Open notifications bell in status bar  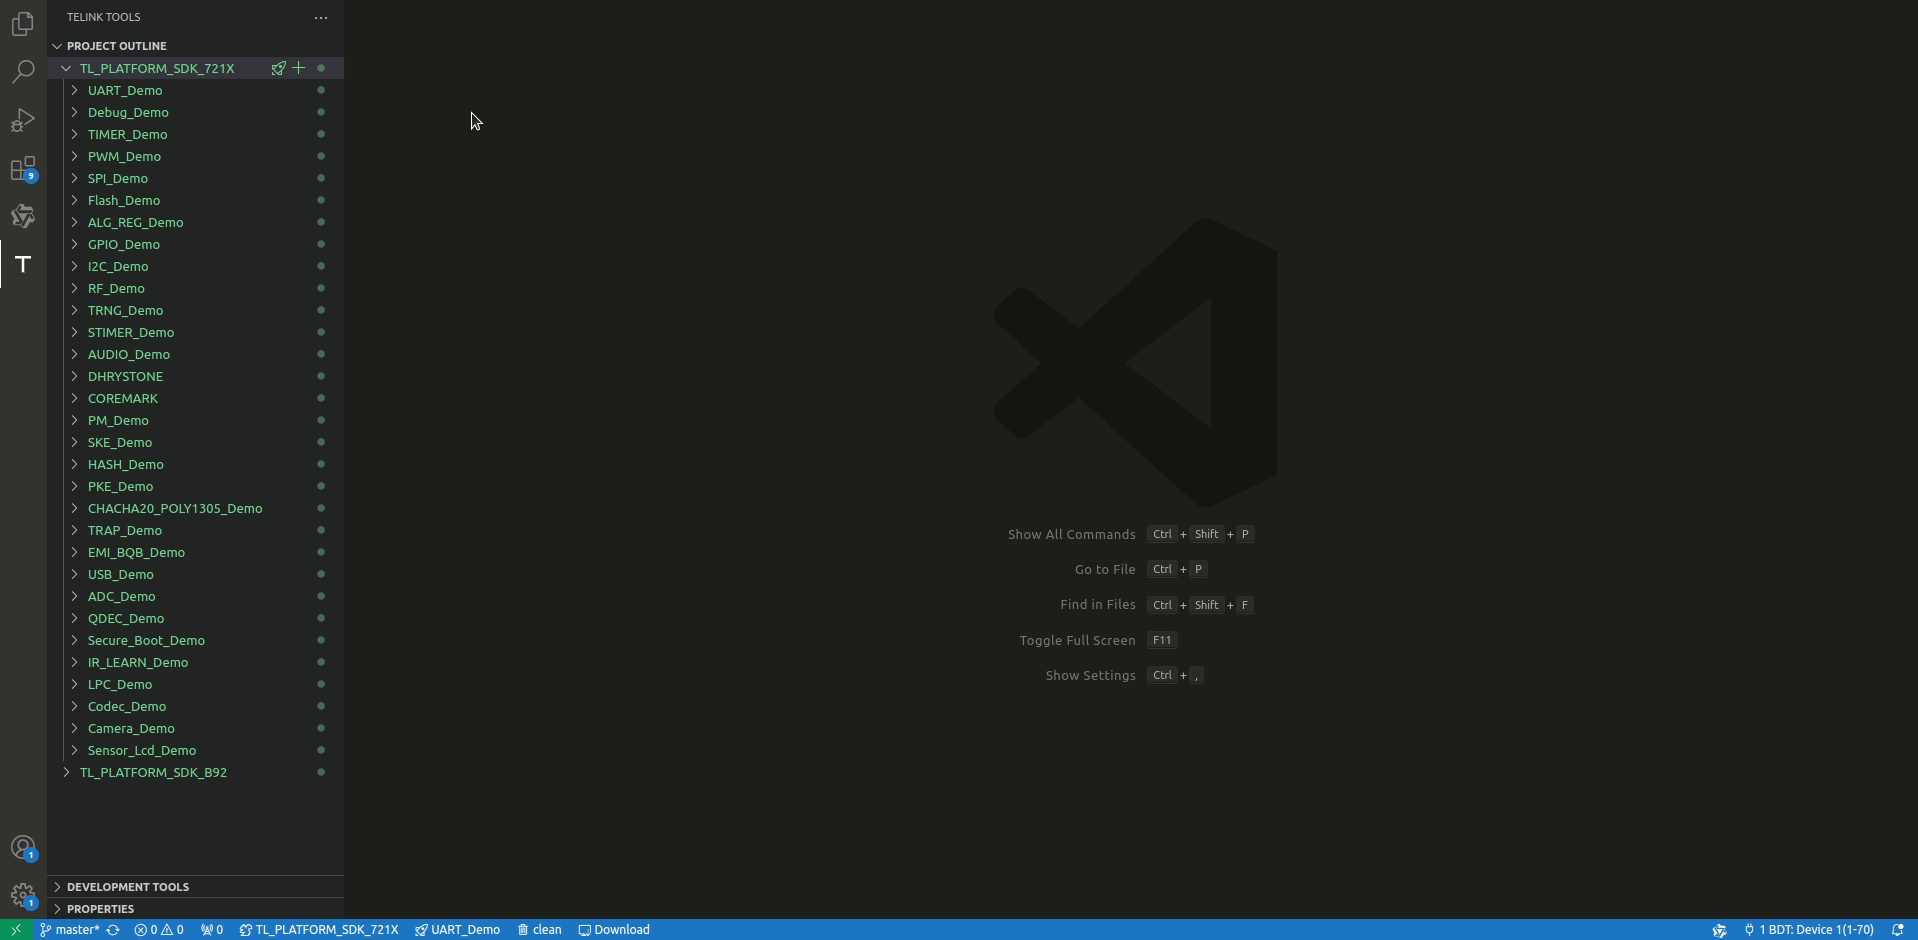point(1897,930)
